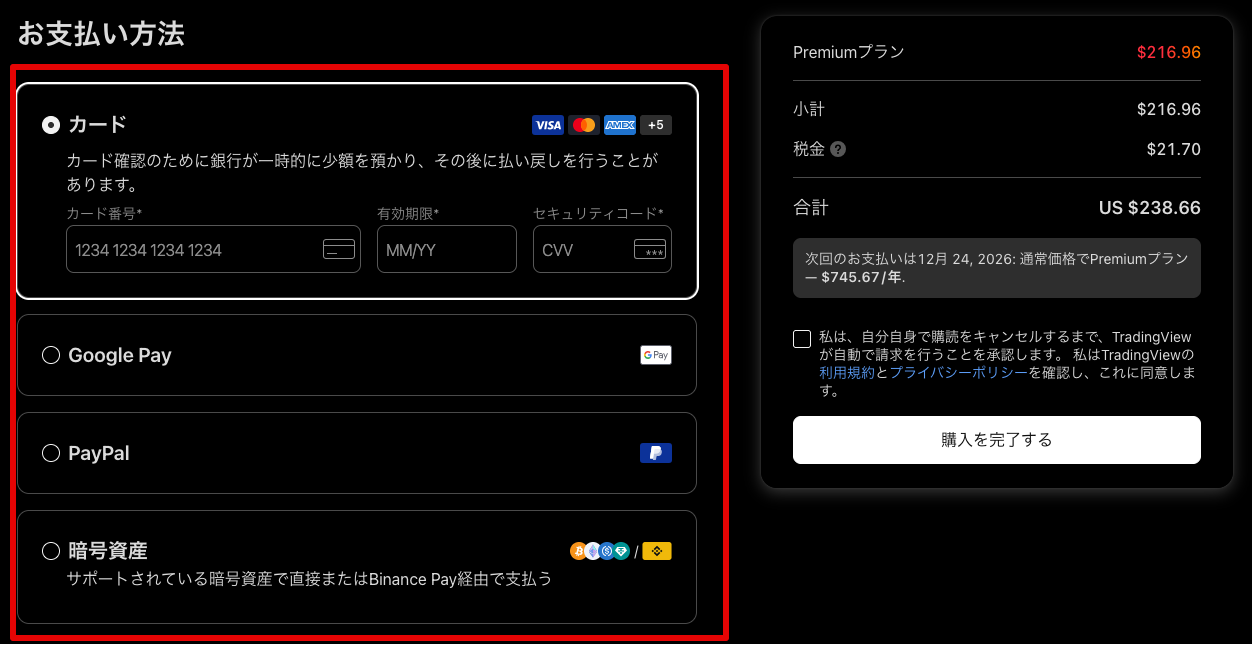Open the 利用規約 terms link
The image size is (1252, 645).
click(847, 373)
